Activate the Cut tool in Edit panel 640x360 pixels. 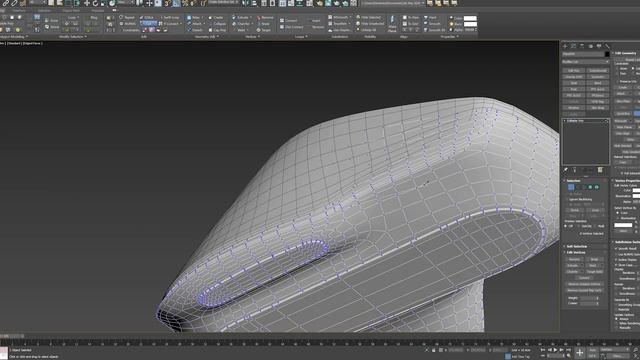point(148,24)
